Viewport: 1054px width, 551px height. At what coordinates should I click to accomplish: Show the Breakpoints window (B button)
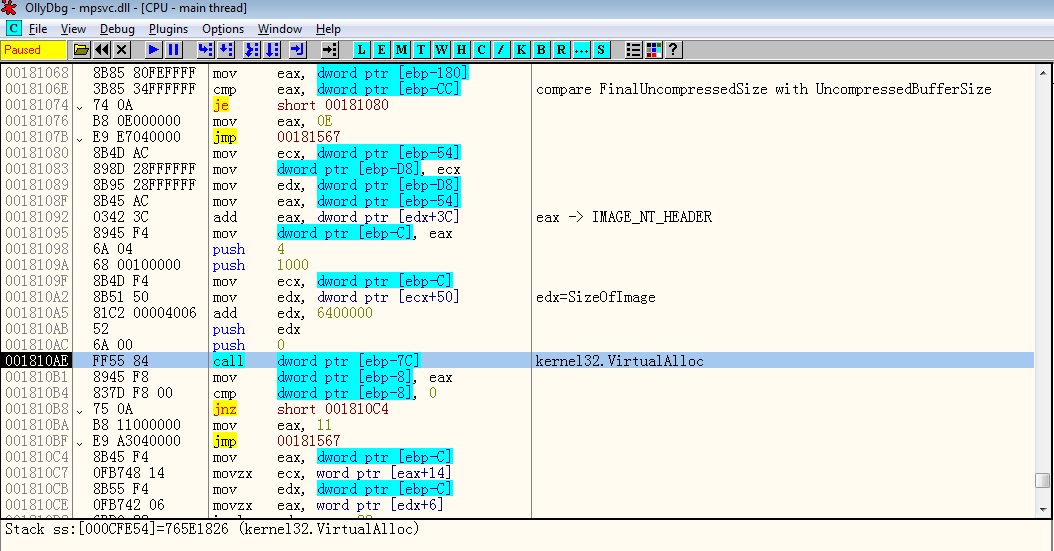(541, 49)
